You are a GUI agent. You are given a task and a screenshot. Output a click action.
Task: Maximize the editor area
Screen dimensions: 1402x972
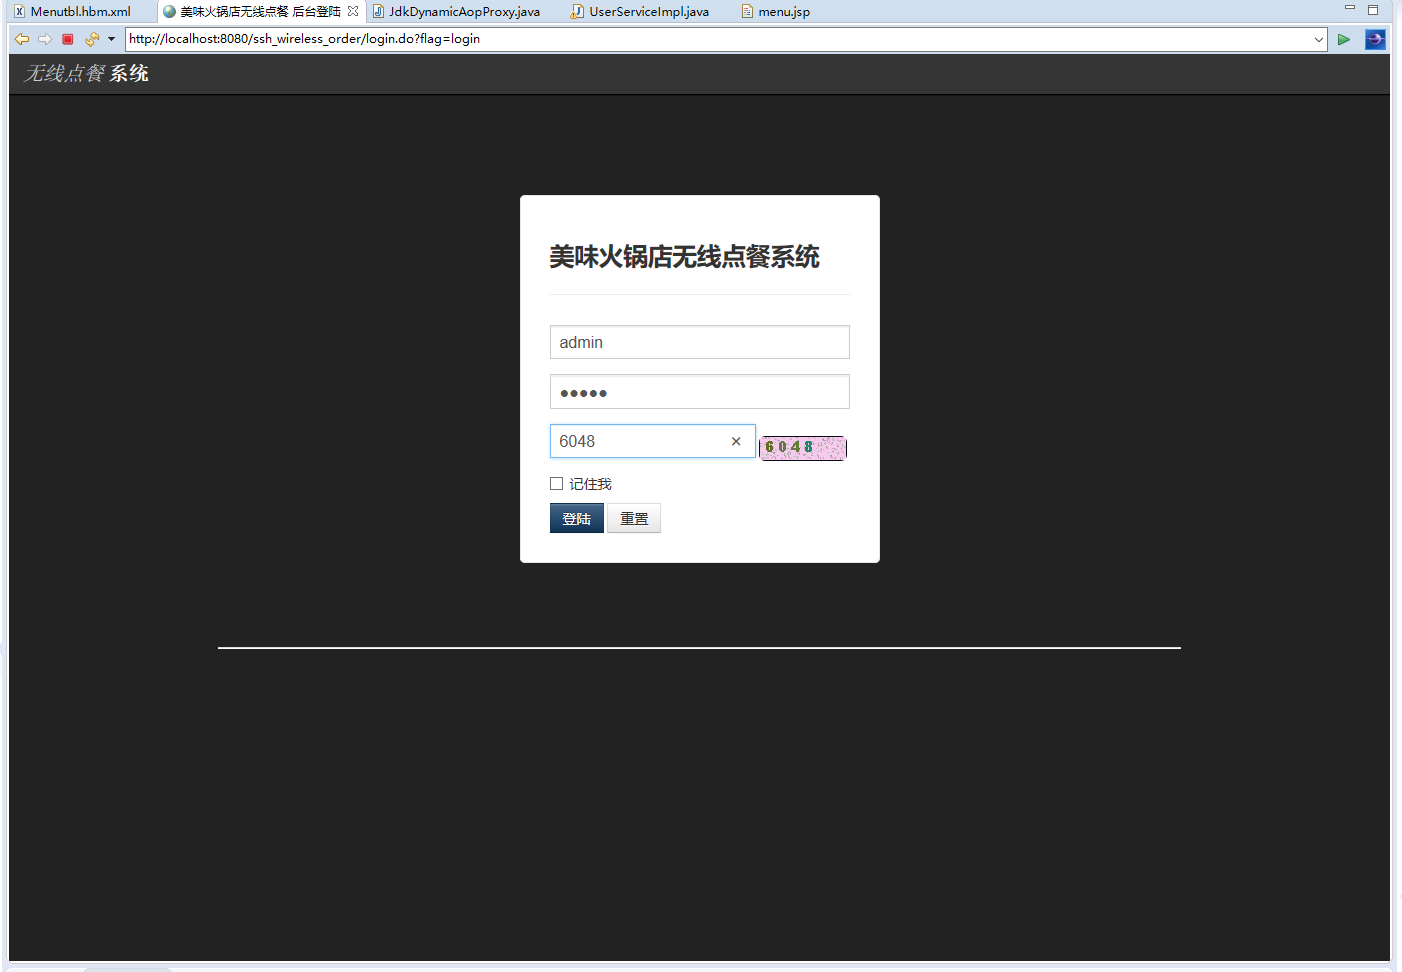[x=1373, y=10]
